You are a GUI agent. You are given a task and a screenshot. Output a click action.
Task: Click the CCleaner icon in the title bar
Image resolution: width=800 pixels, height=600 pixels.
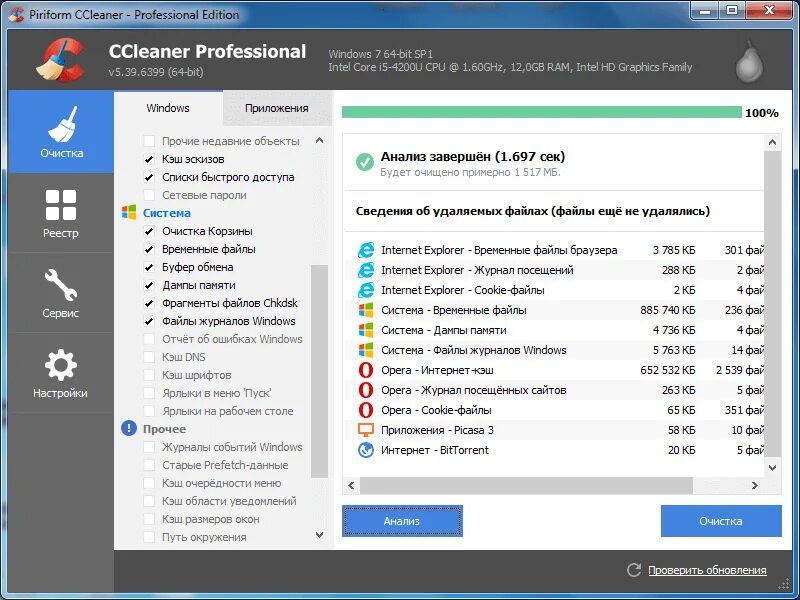click(16, 14)
